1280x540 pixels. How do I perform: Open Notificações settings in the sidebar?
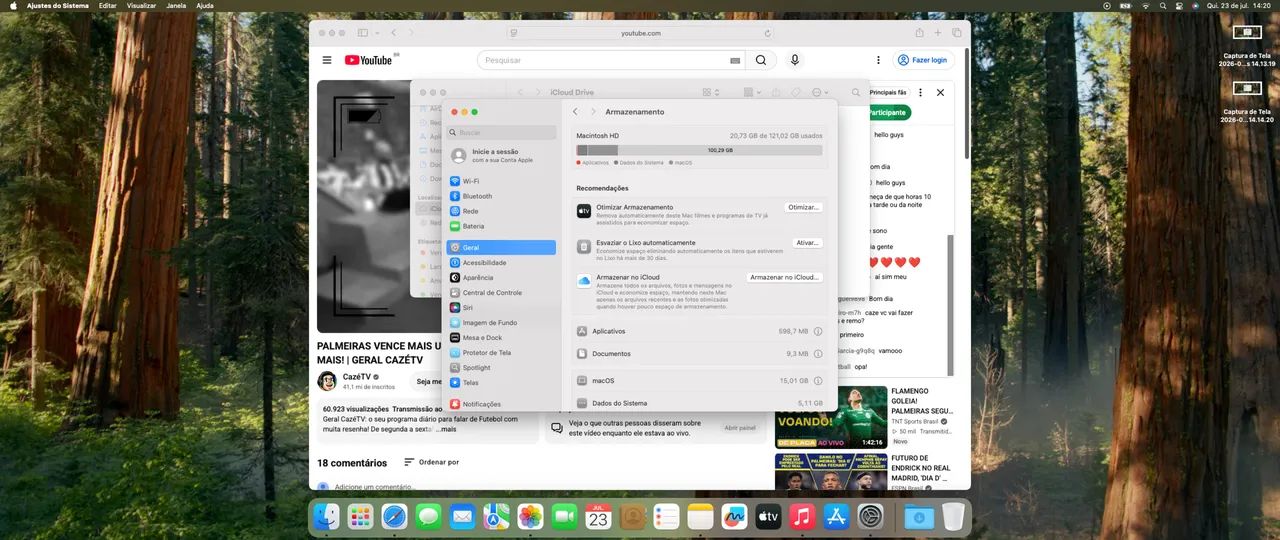coord(501,404)
